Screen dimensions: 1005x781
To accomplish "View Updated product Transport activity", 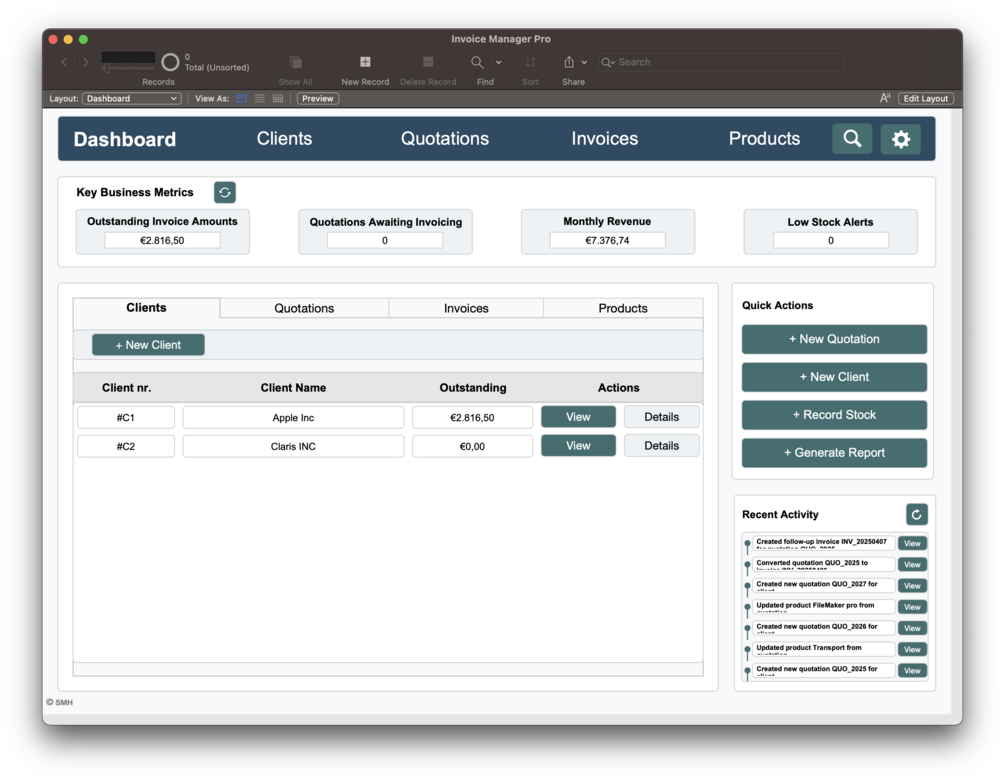I will tap(912, 649).
